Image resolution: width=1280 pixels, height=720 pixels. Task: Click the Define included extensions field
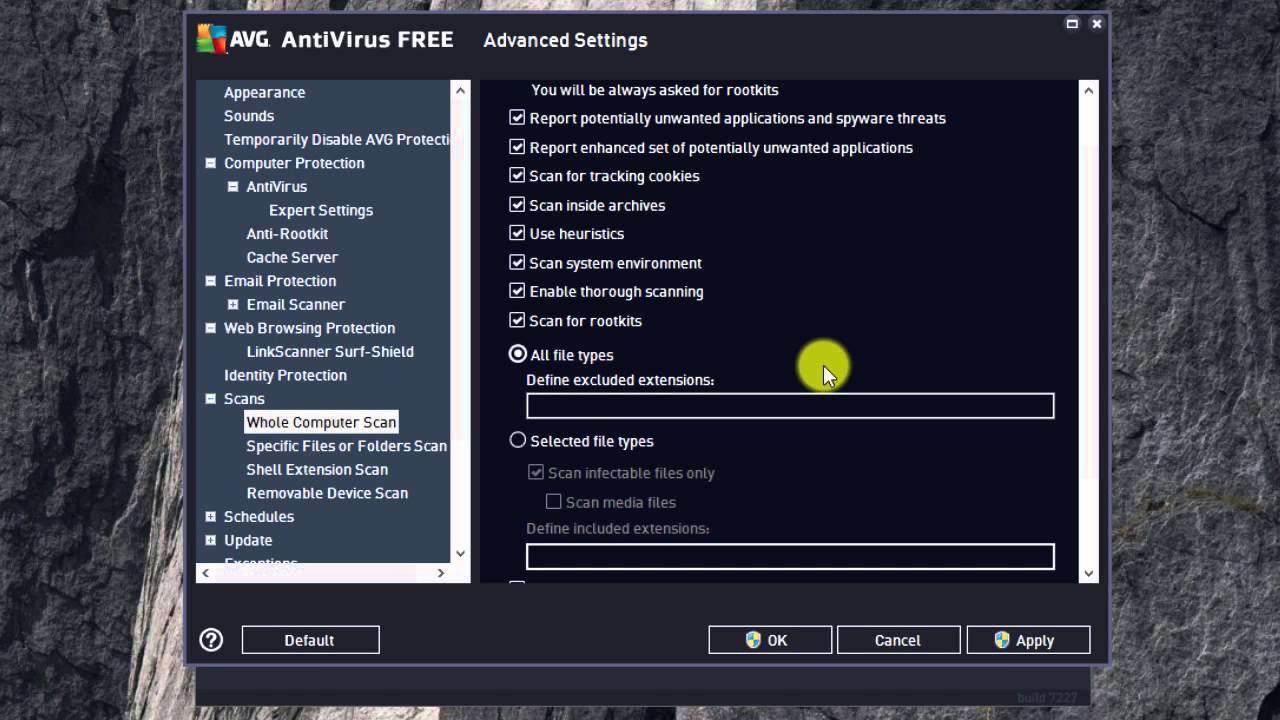[x=790, y=556]
